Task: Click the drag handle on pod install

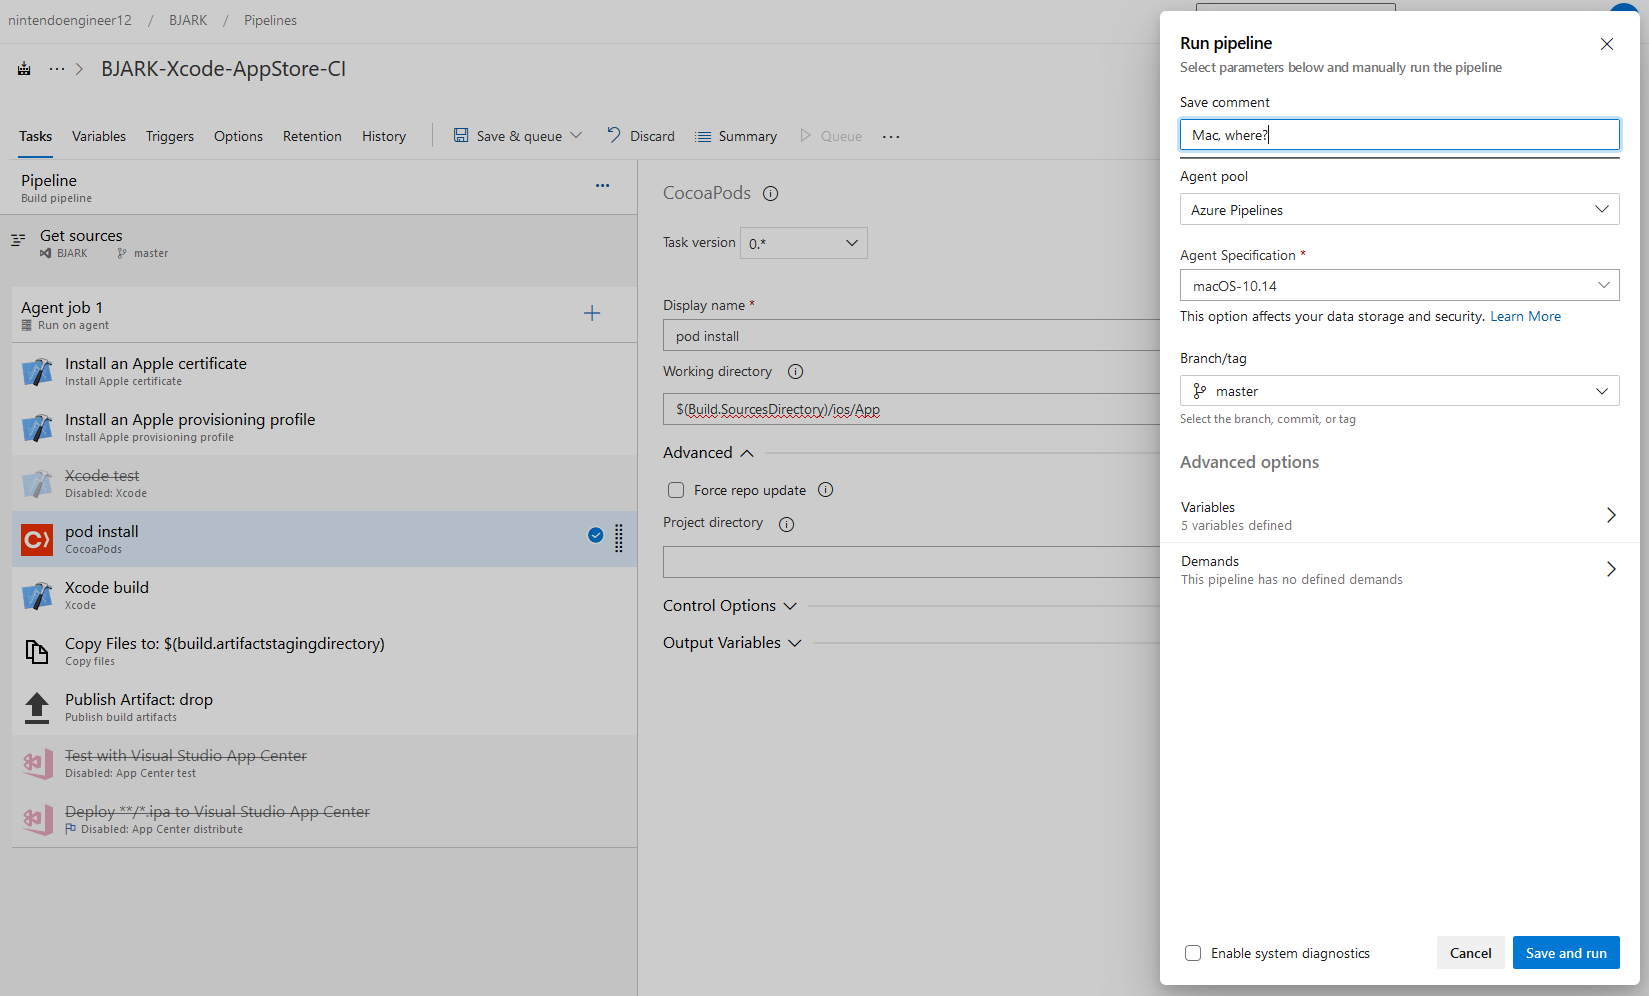Action: click(619, 538)
